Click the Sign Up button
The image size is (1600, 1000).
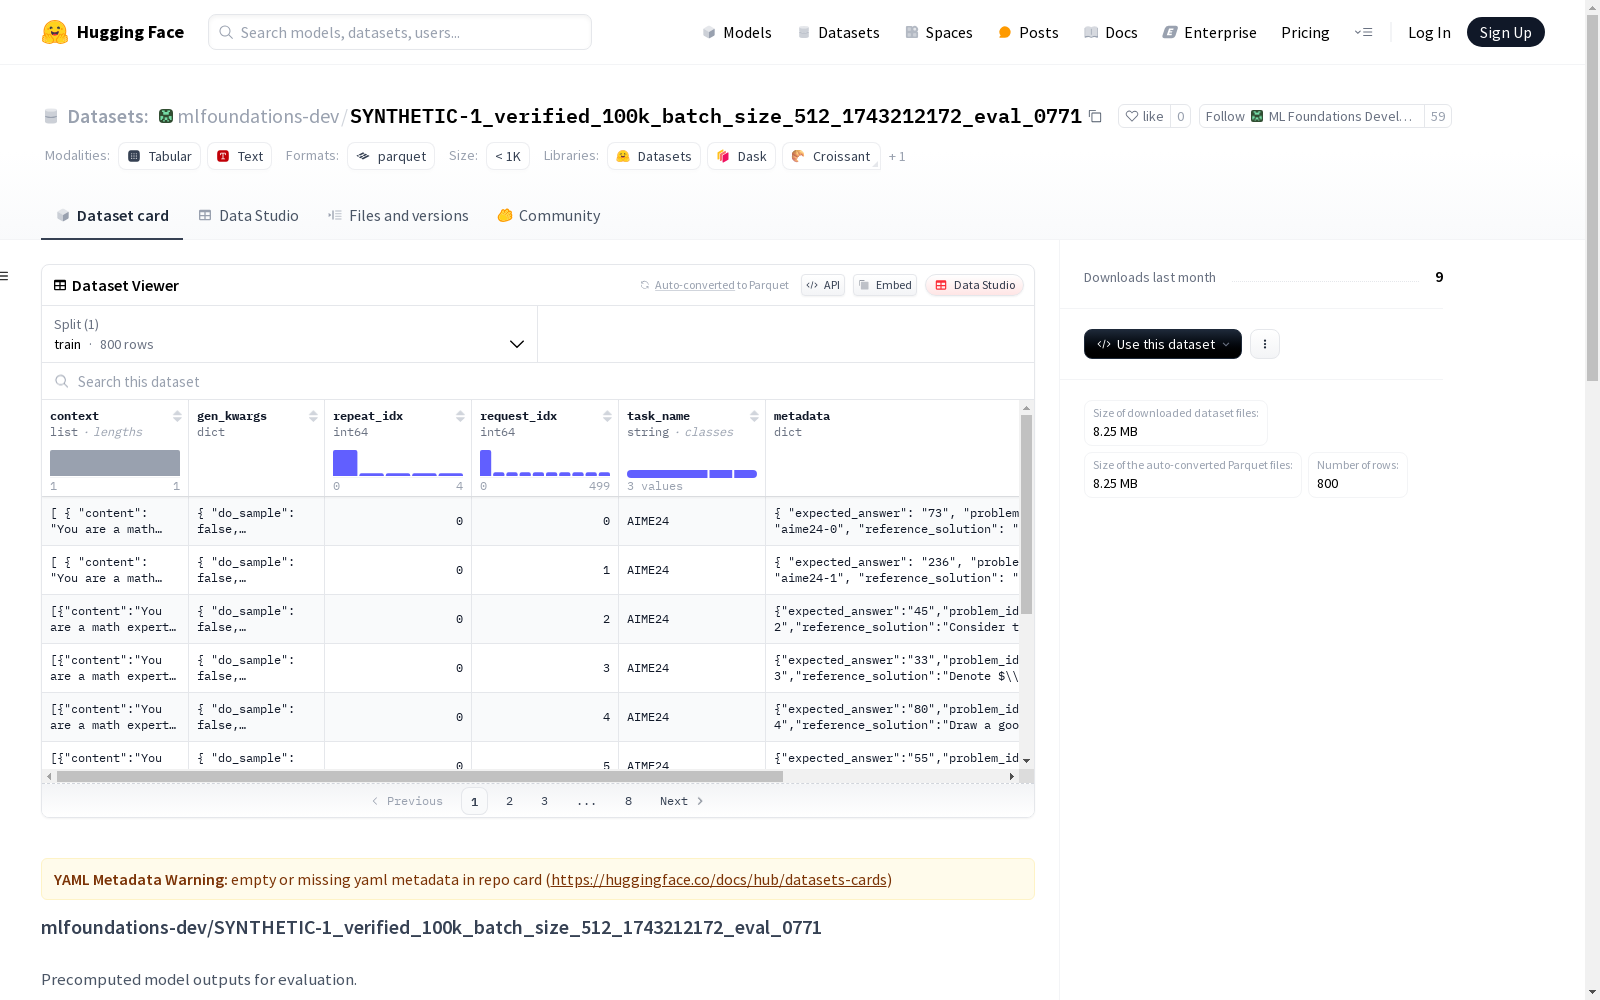coord(1506,32)
